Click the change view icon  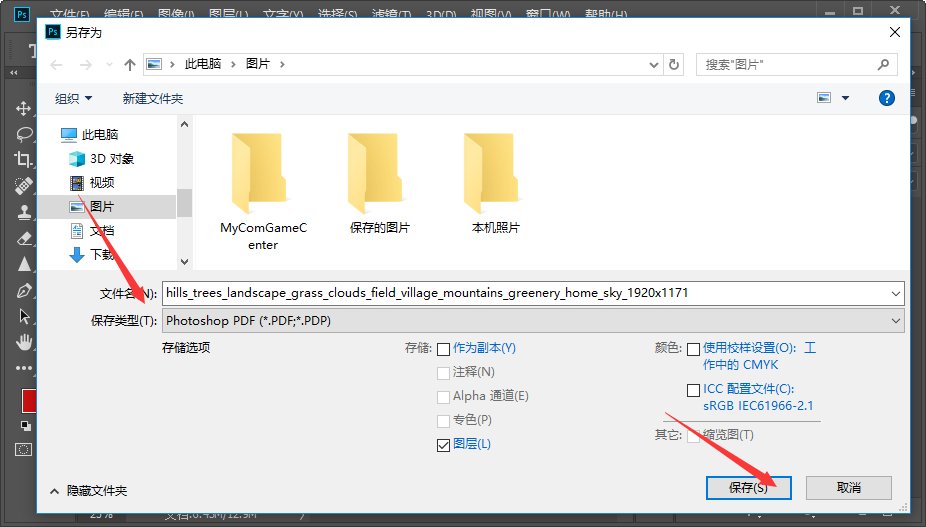824,98
